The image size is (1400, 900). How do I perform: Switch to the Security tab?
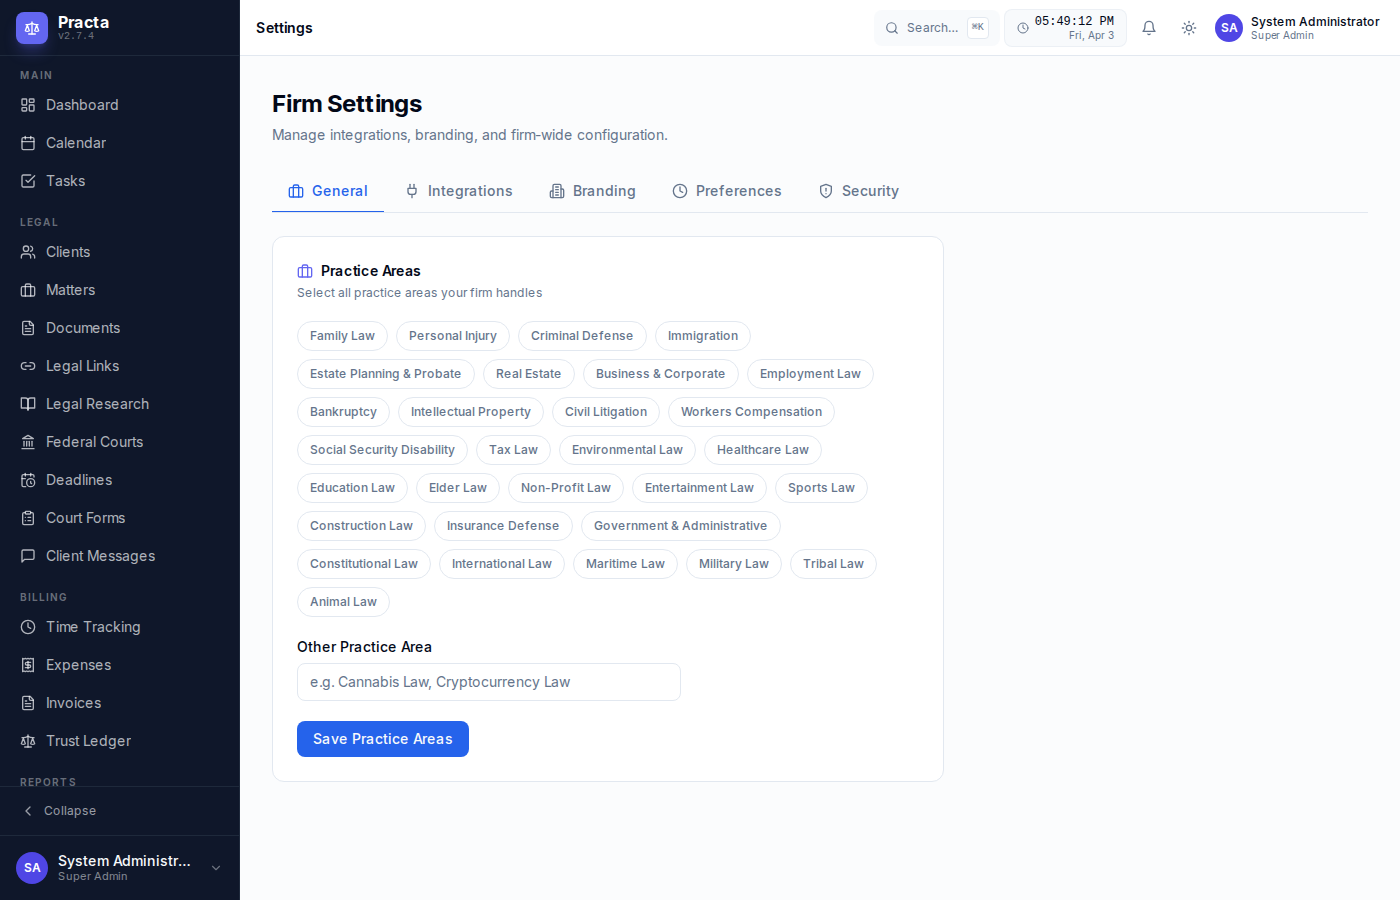[859, 191]
